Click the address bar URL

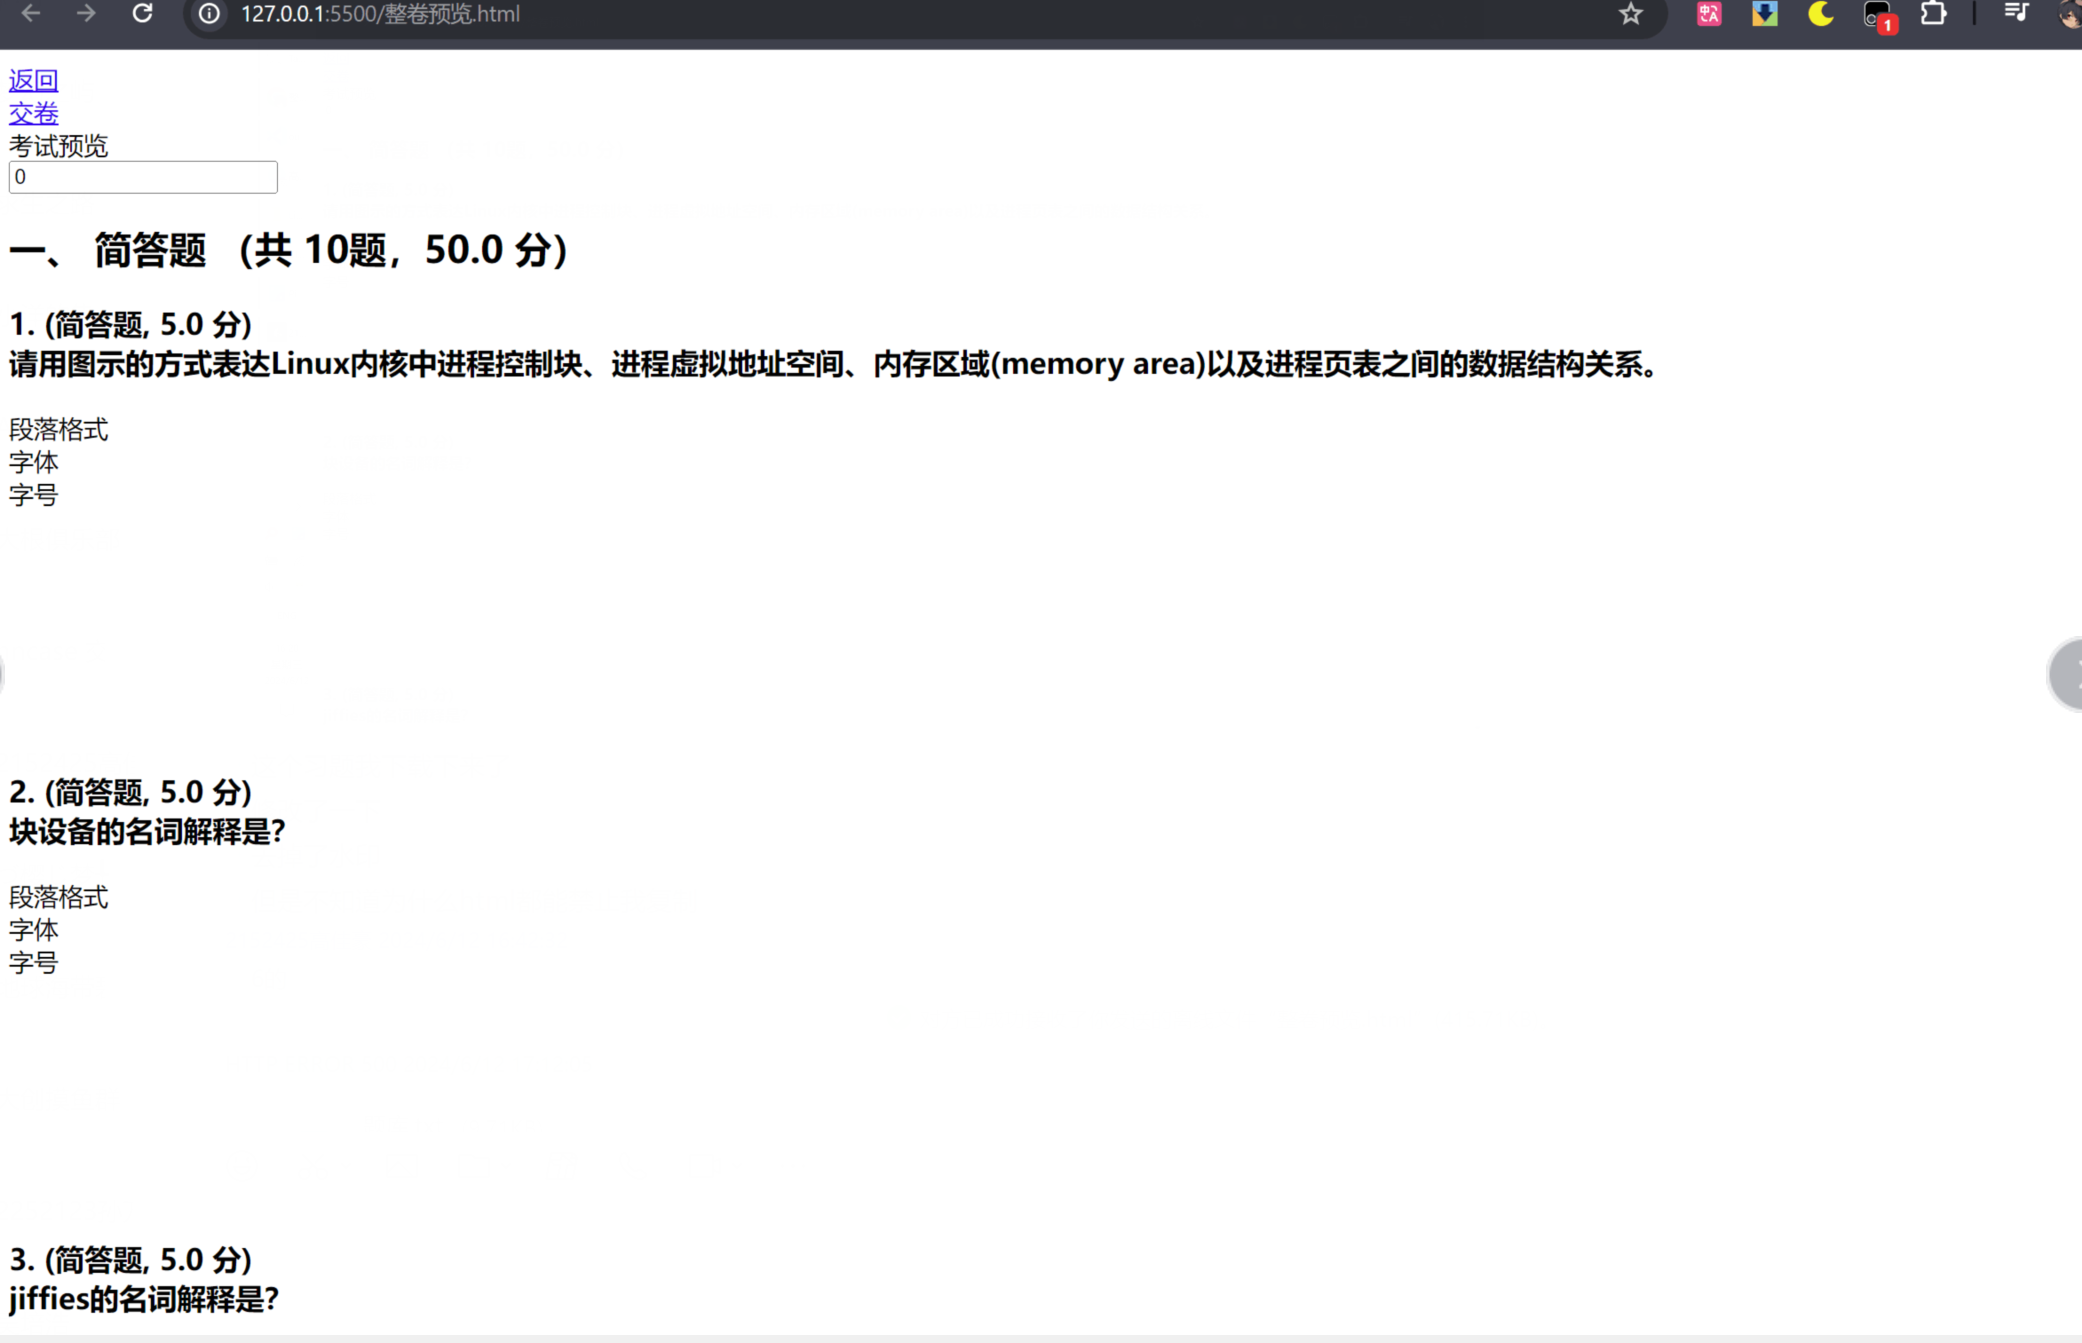coord(380,14)
